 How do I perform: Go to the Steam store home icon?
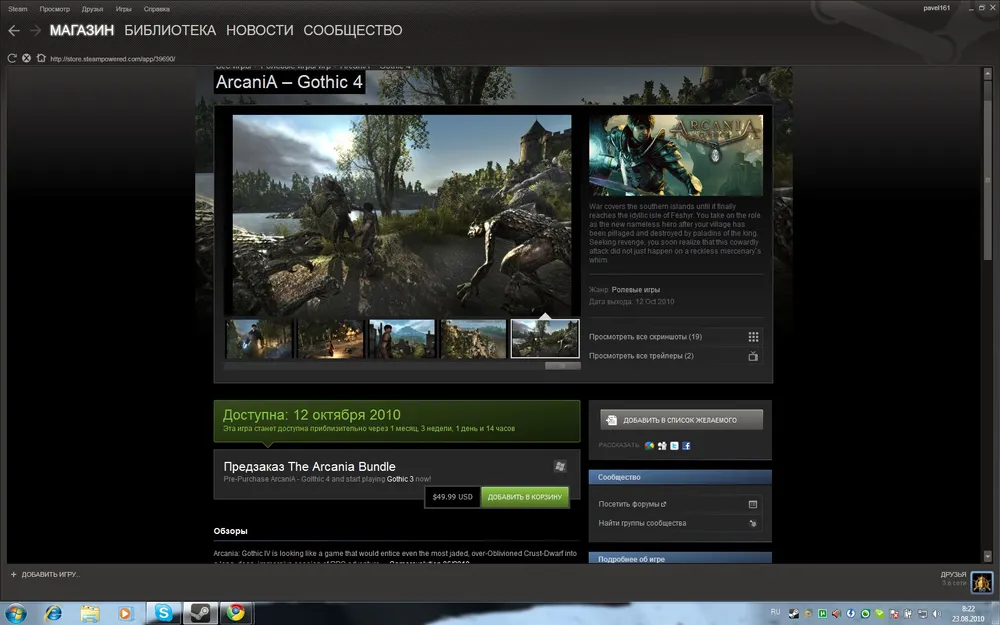41,58
